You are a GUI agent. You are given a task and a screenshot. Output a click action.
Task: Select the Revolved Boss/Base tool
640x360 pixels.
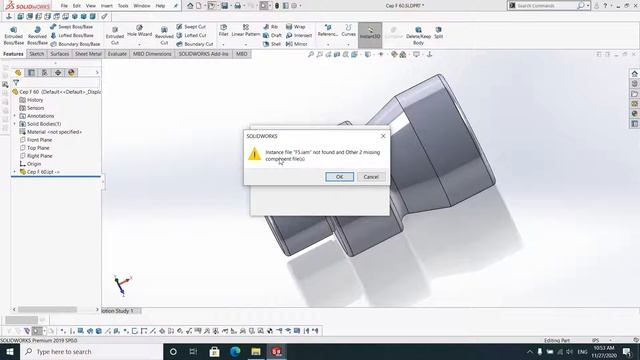click(37, 36)
